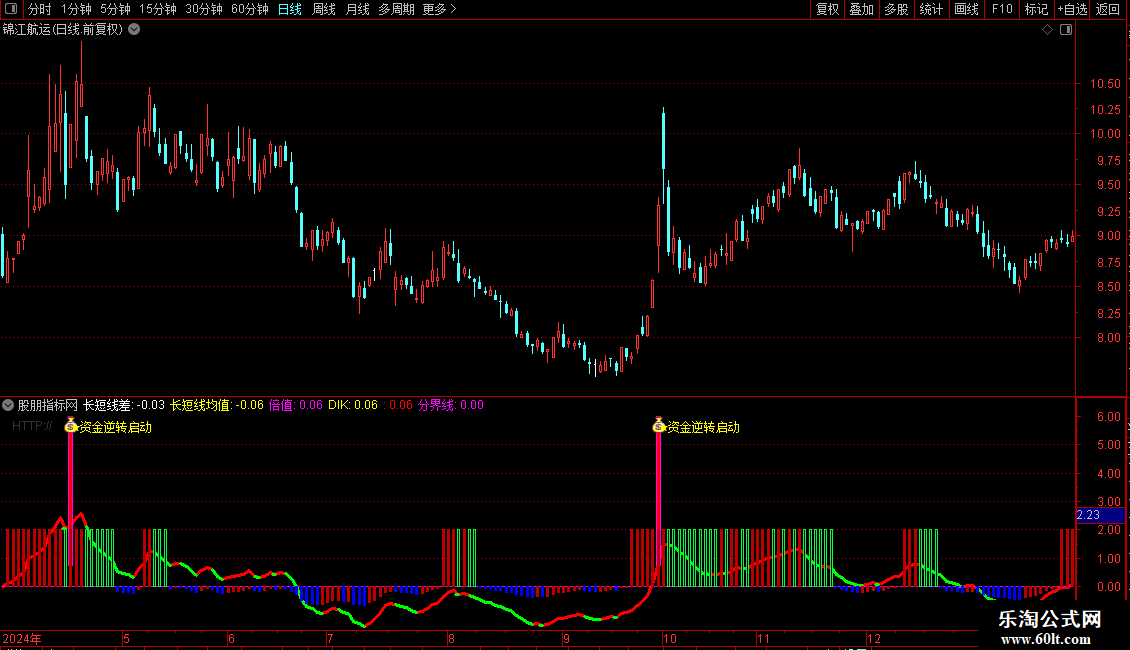Switch to 月线 monthly chart
1130x650 pixels.
(x=357, y=9)
